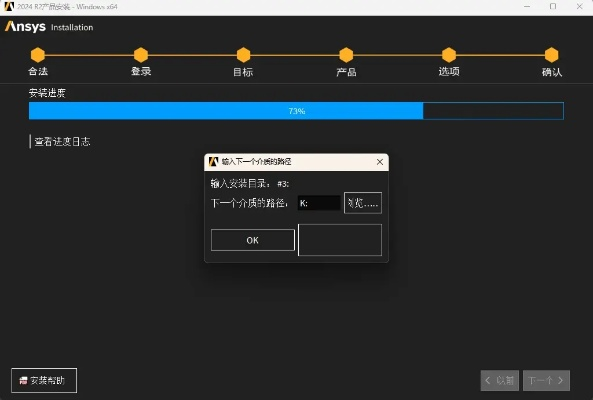The width and height of the screenshot is (593, 400).
Task: Click the 安装进度 label
Action: pos(47,93)
